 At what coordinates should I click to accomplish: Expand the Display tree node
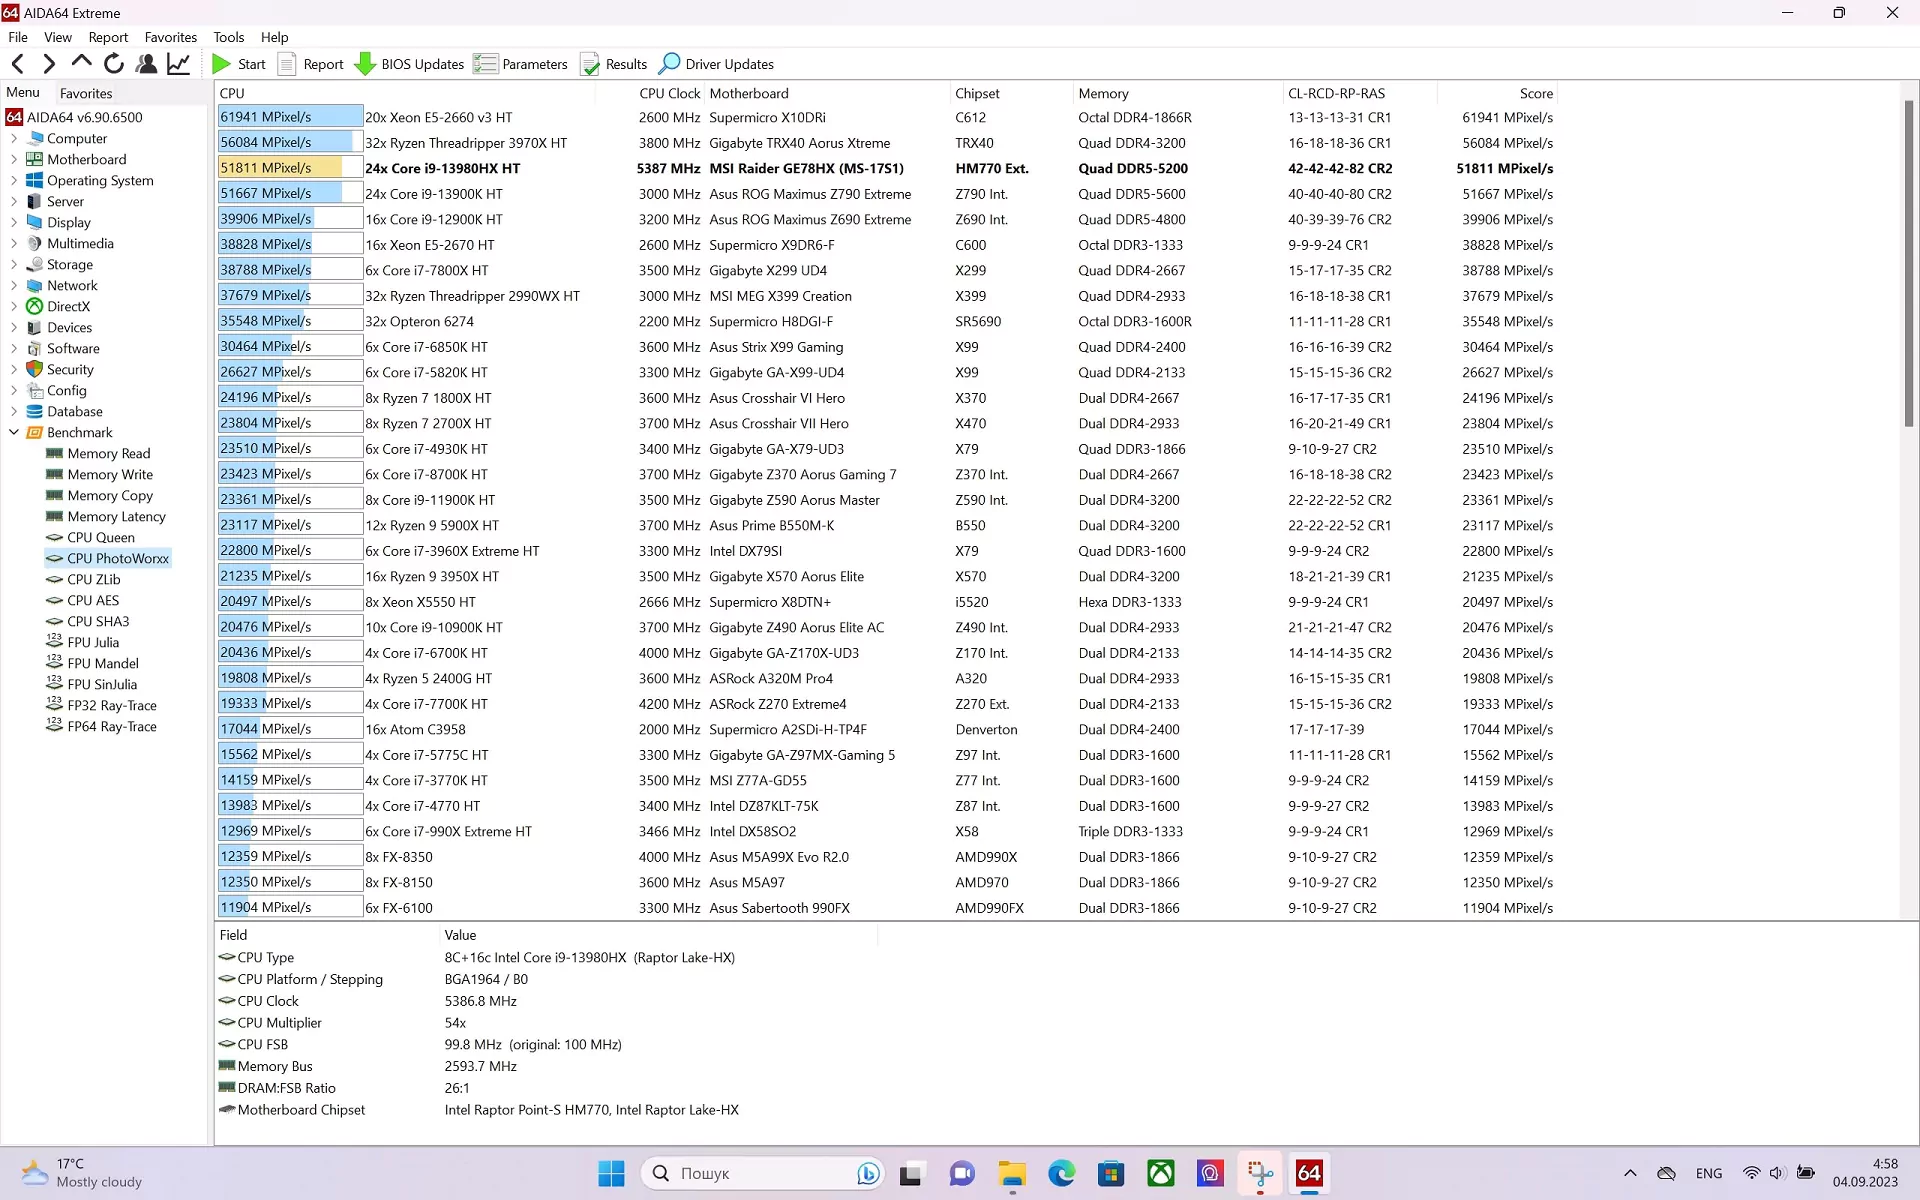click(x=14, y=222)
